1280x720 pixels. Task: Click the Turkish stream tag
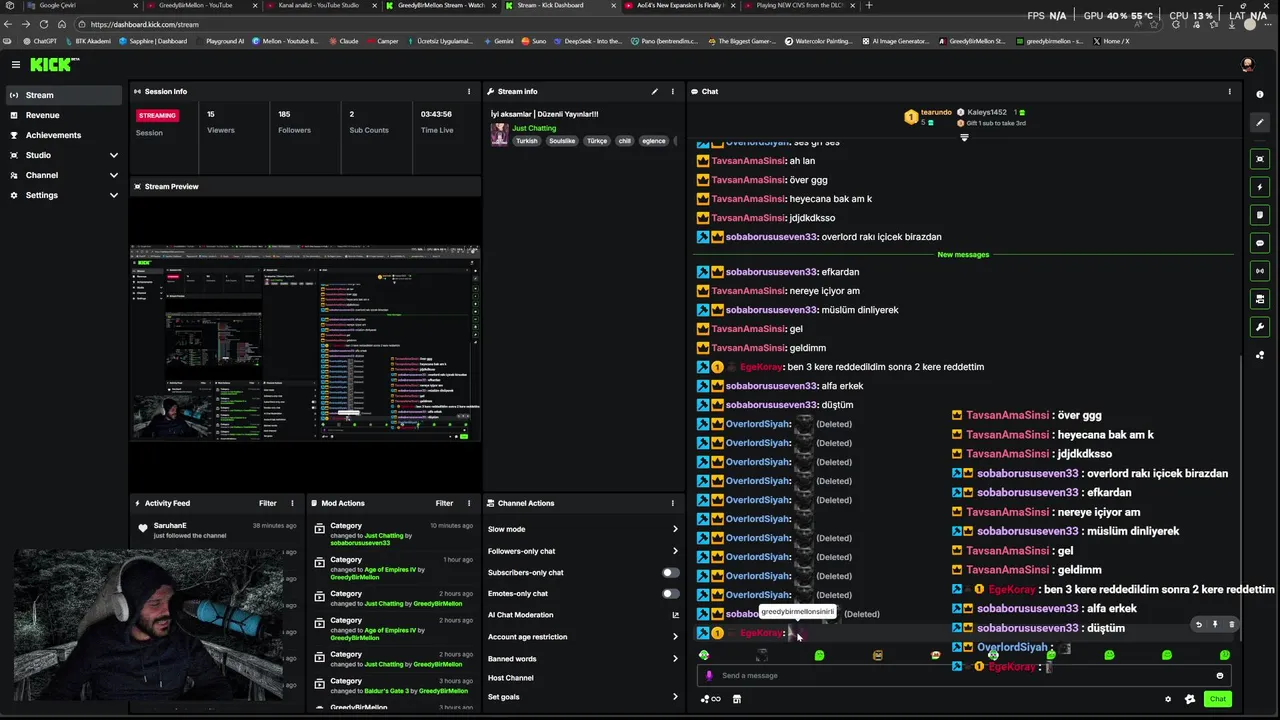pyautogui.click(x=526, y=141)
